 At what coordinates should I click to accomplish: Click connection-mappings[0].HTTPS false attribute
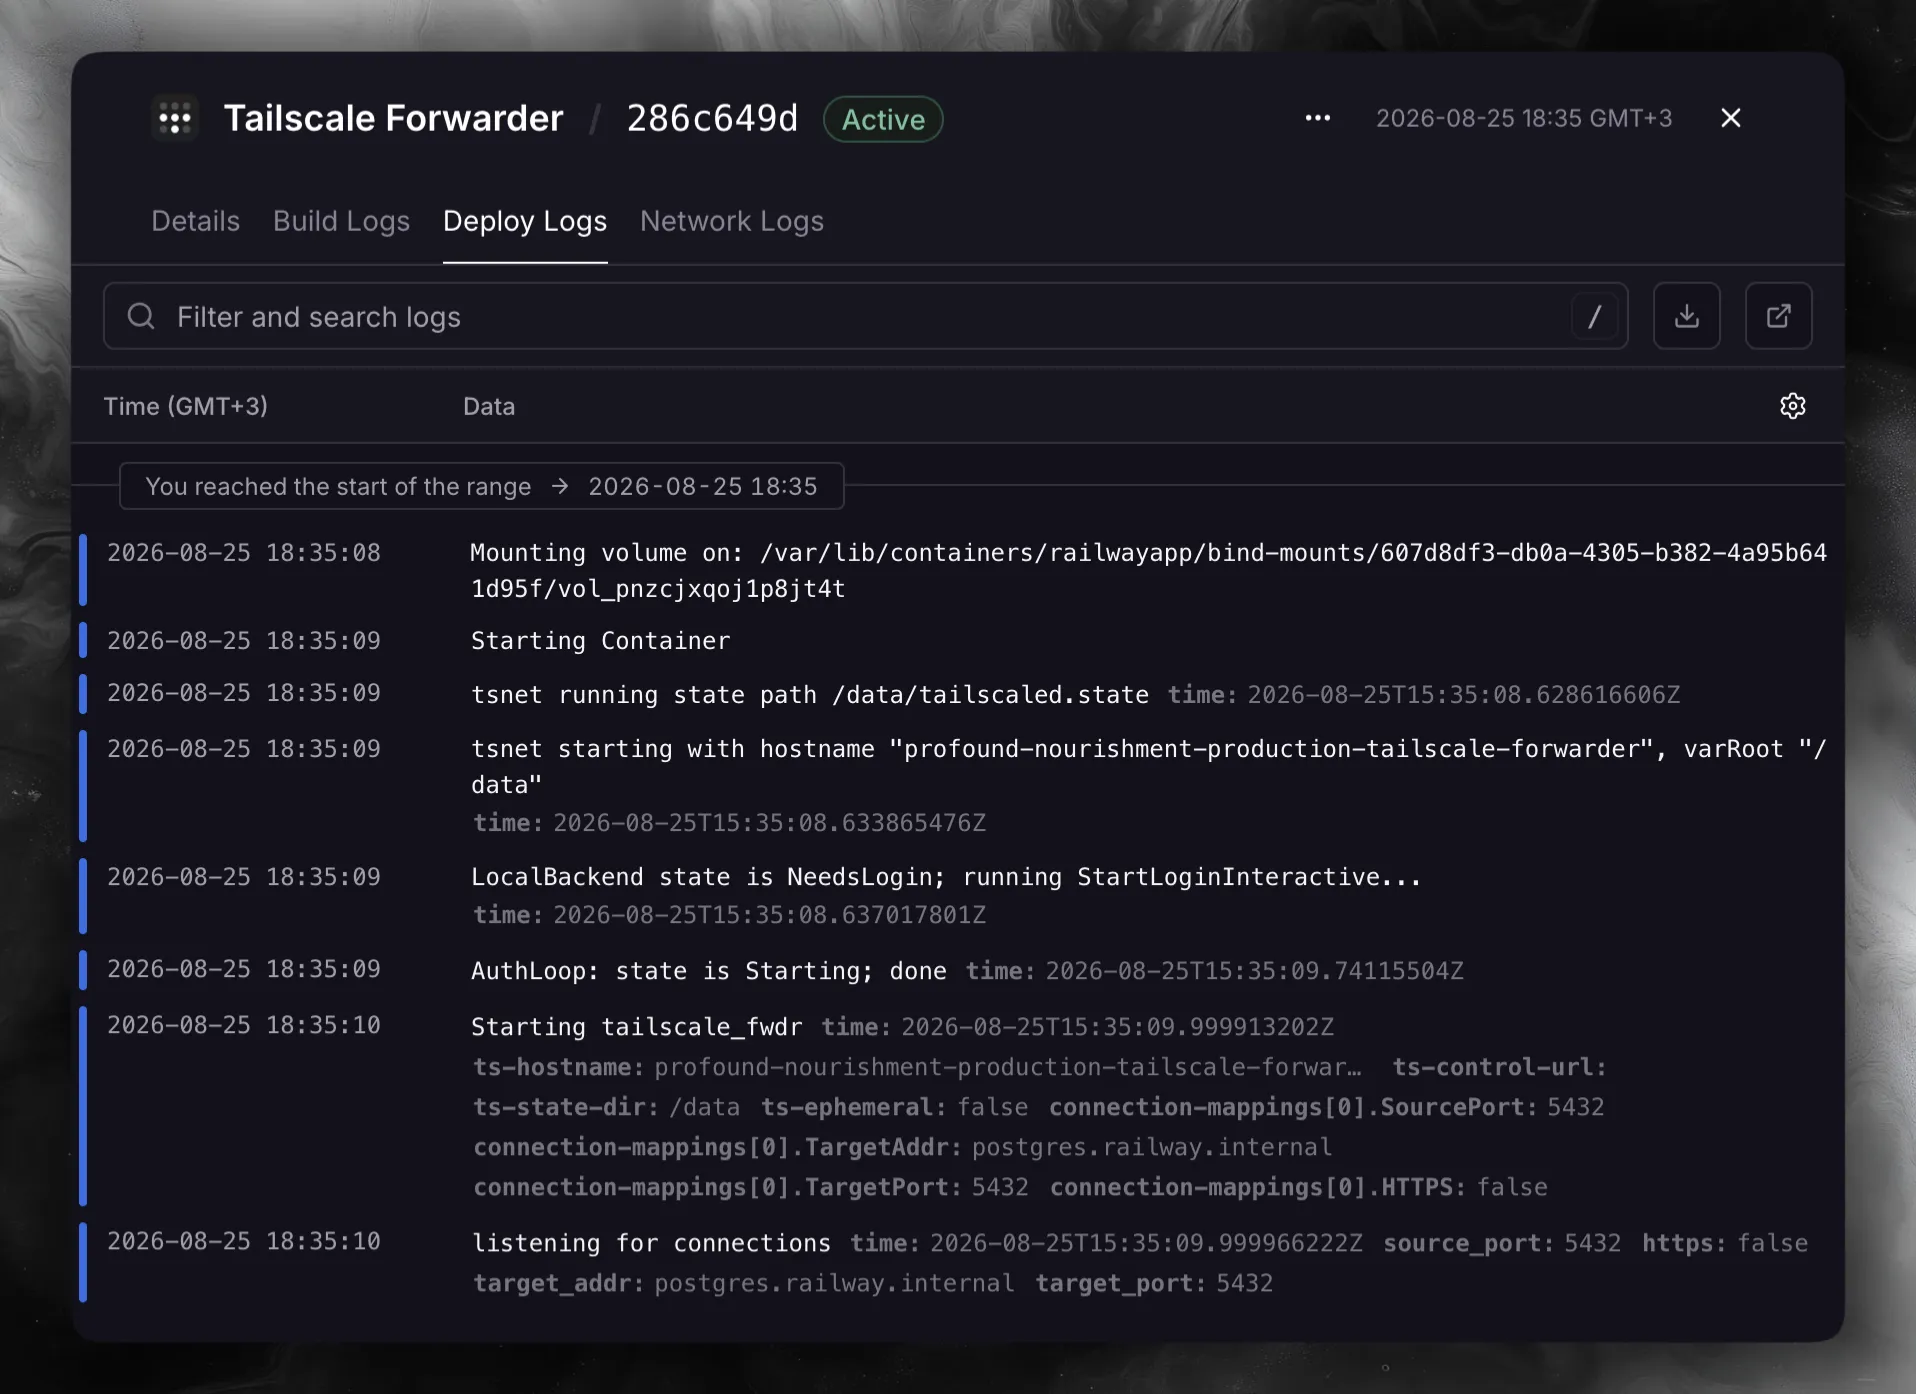click(1299, 1187)
